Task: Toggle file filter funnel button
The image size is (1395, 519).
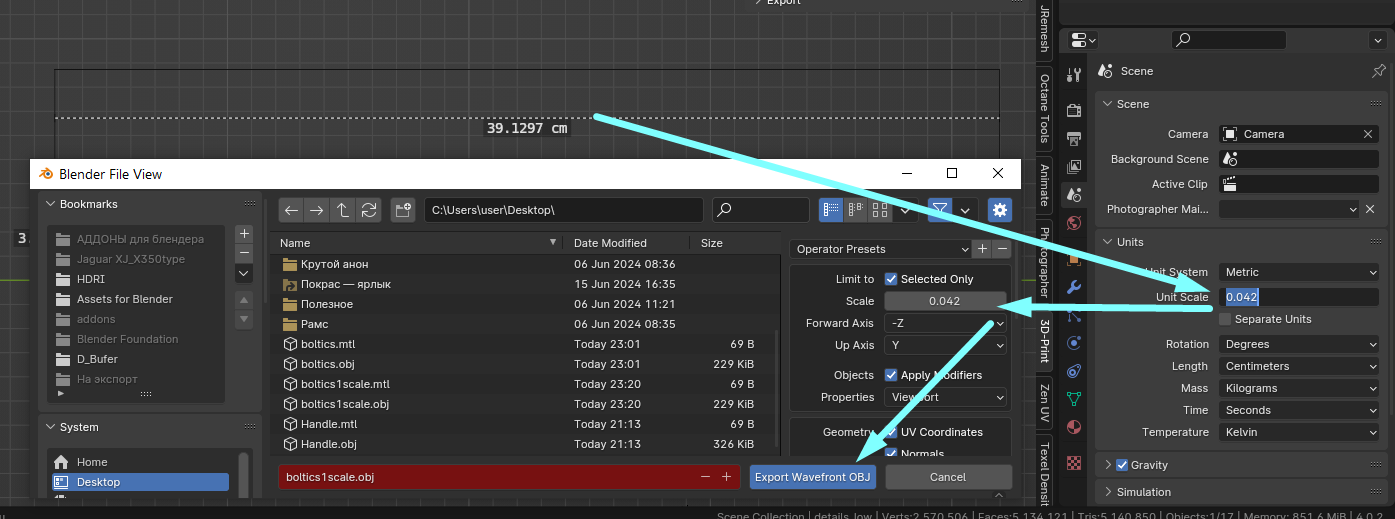Action: point(940,210)
